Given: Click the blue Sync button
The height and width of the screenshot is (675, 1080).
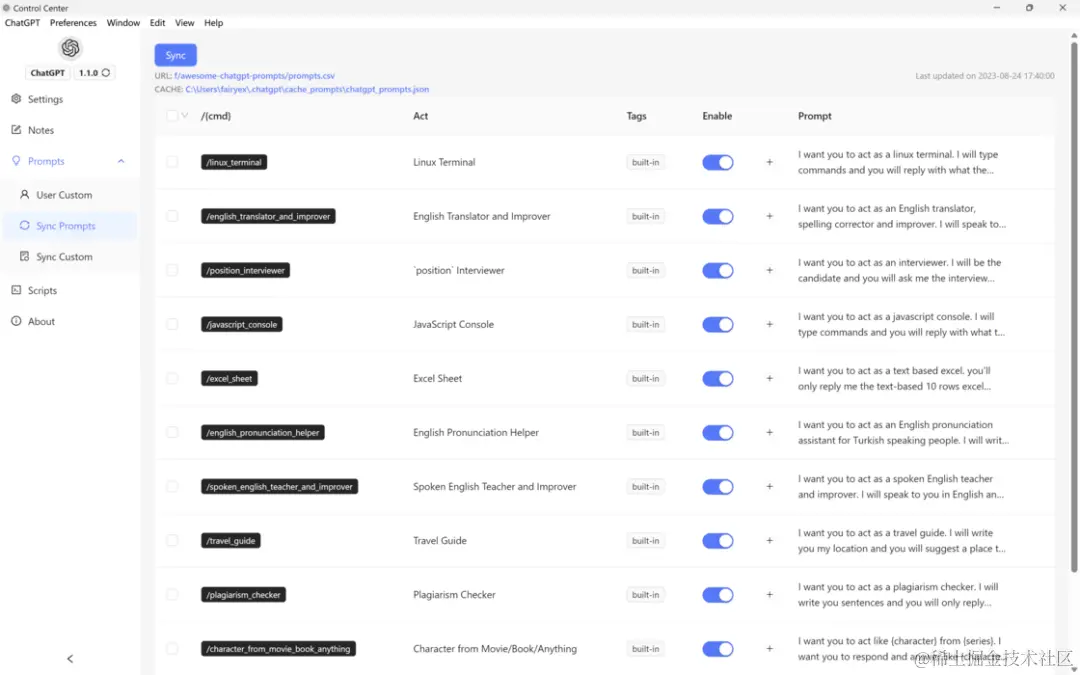Looking at the screenshot, I should pos(176,55).
